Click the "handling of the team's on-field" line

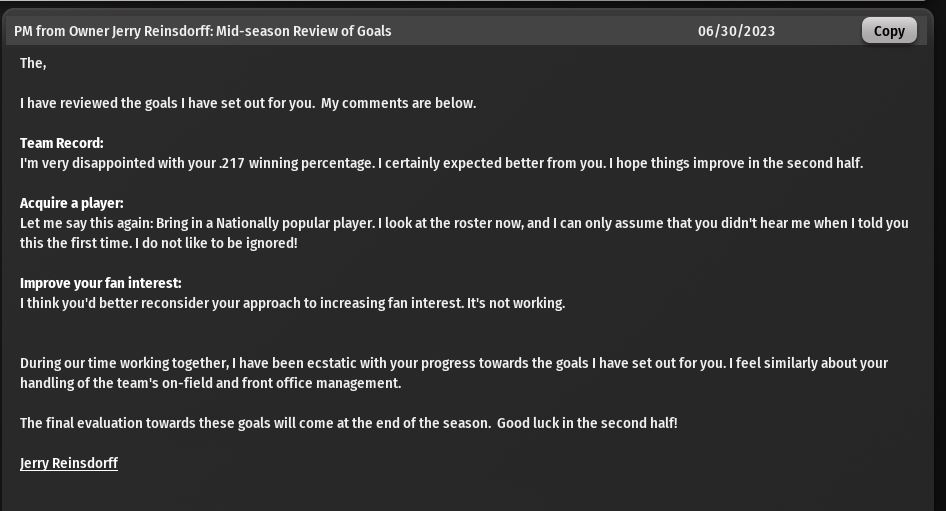pos(211,383)
